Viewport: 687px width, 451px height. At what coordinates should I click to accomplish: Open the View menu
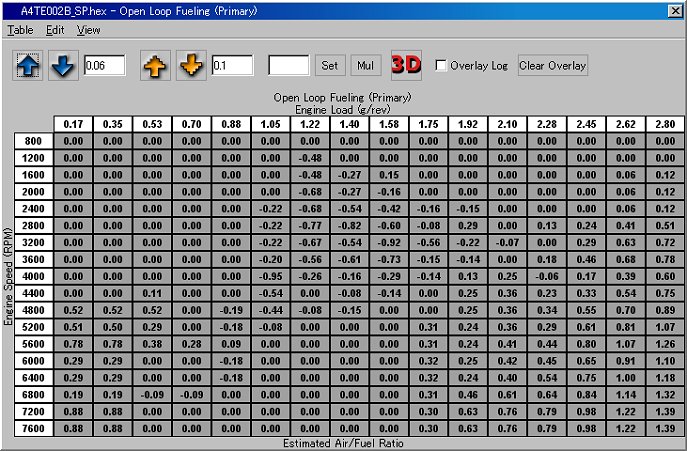click(89, 30)
